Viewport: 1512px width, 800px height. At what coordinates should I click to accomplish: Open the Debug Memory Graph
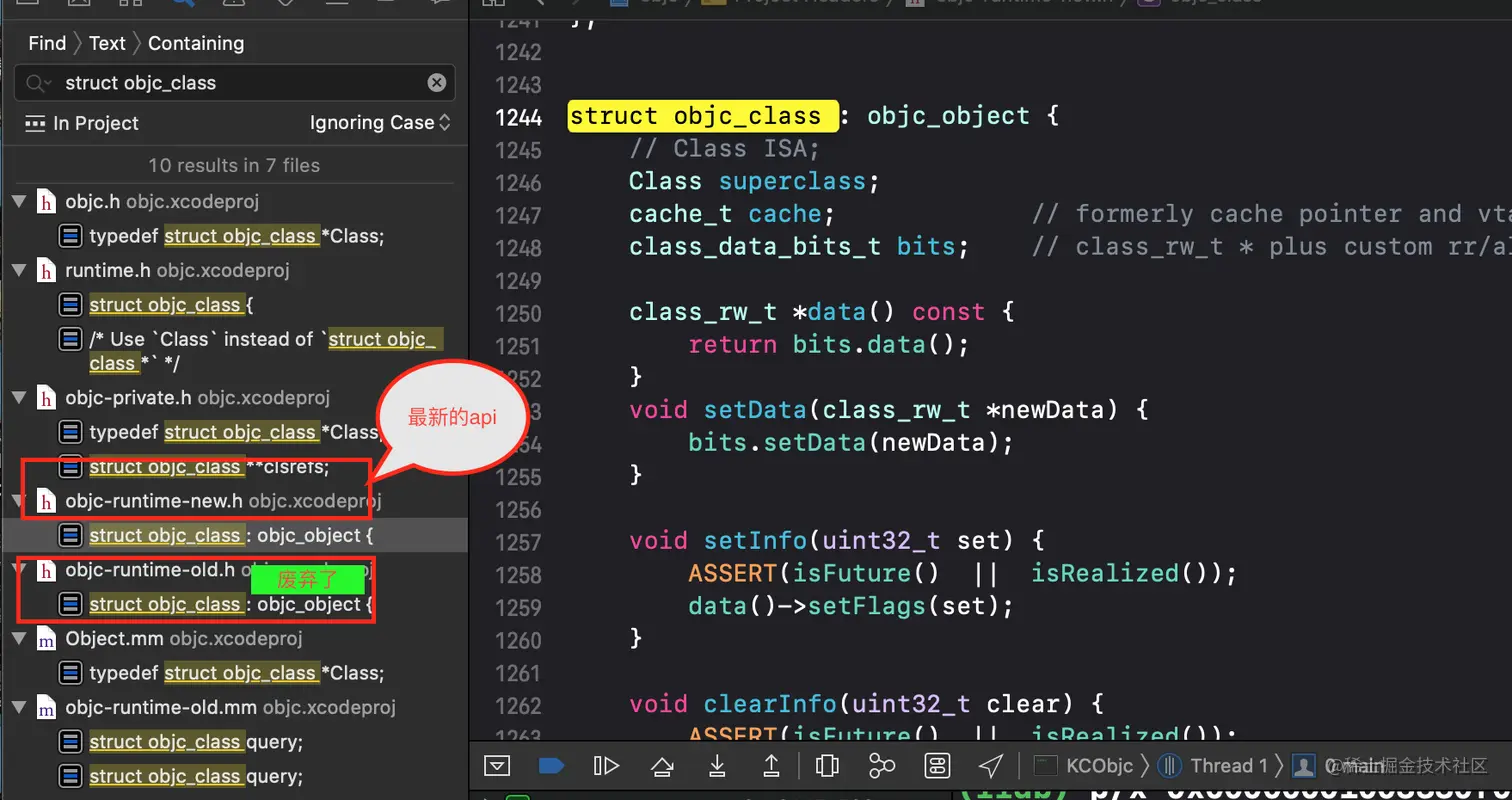(882, 766)
